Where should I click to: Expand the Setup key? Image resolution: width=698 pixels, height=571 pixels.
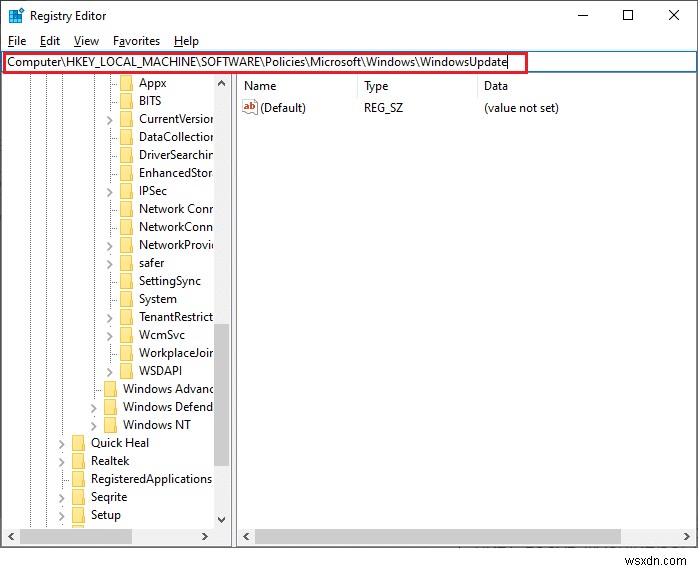tap(61, 516)
